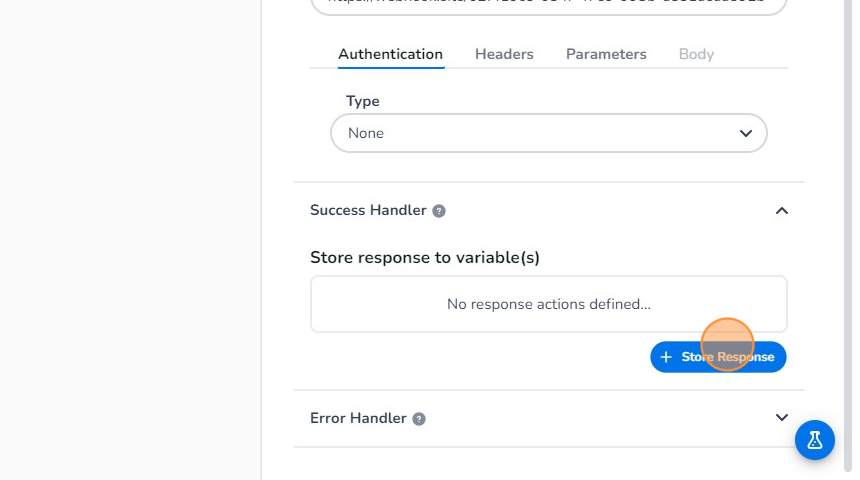Expand the Error Handler section chevron
Image resolution: width=860 pixels, height=480 pixels.
pyautogui.click(x=782, y=418)
